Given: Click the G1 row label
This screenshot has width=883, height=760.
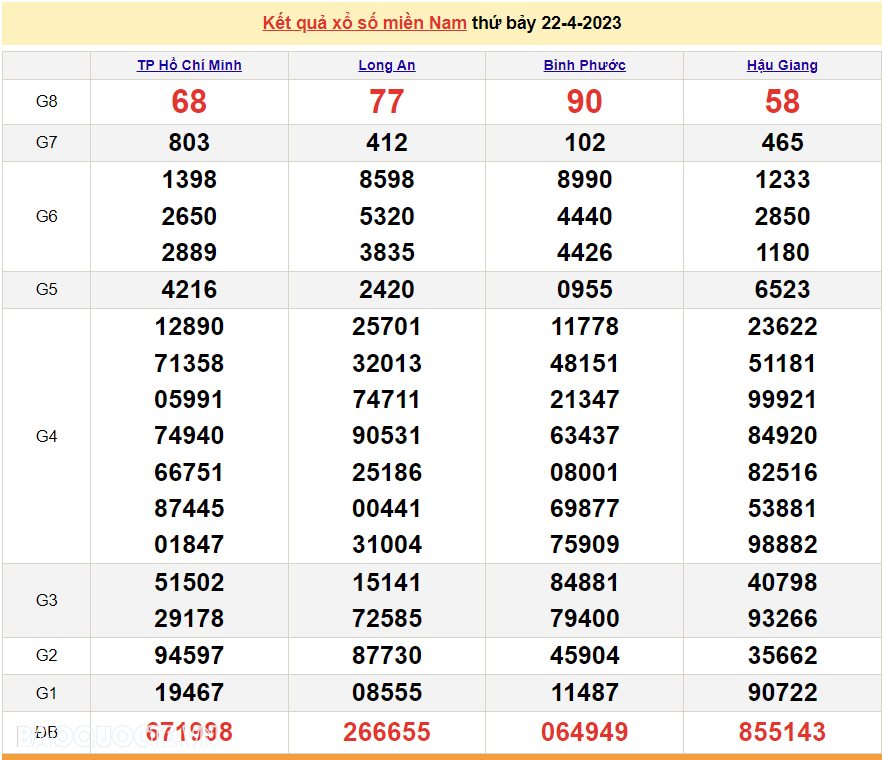Looking at the screenshot, I should 47,692.
